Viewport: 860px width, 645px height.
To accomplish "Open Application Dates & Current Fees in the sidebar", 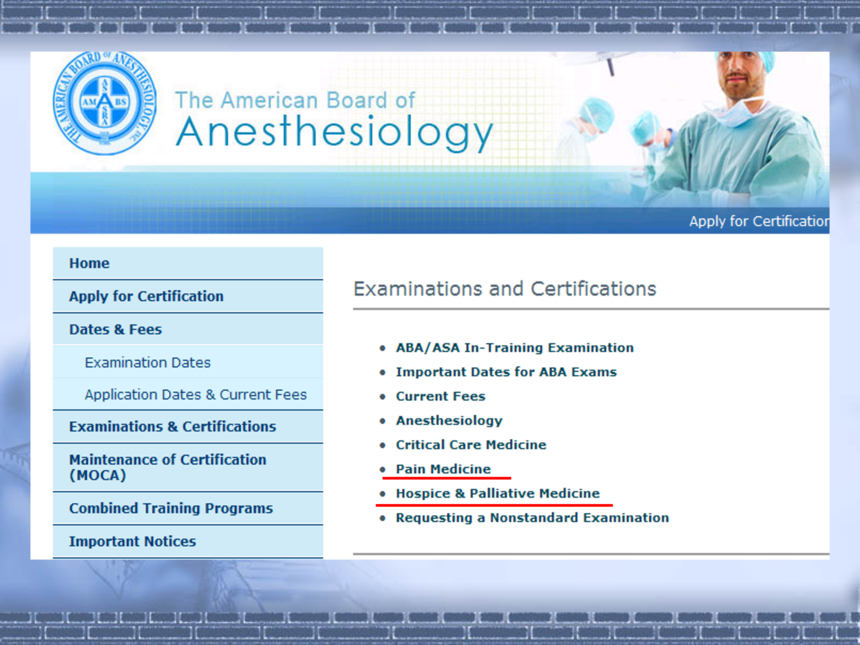I will 195,394.
